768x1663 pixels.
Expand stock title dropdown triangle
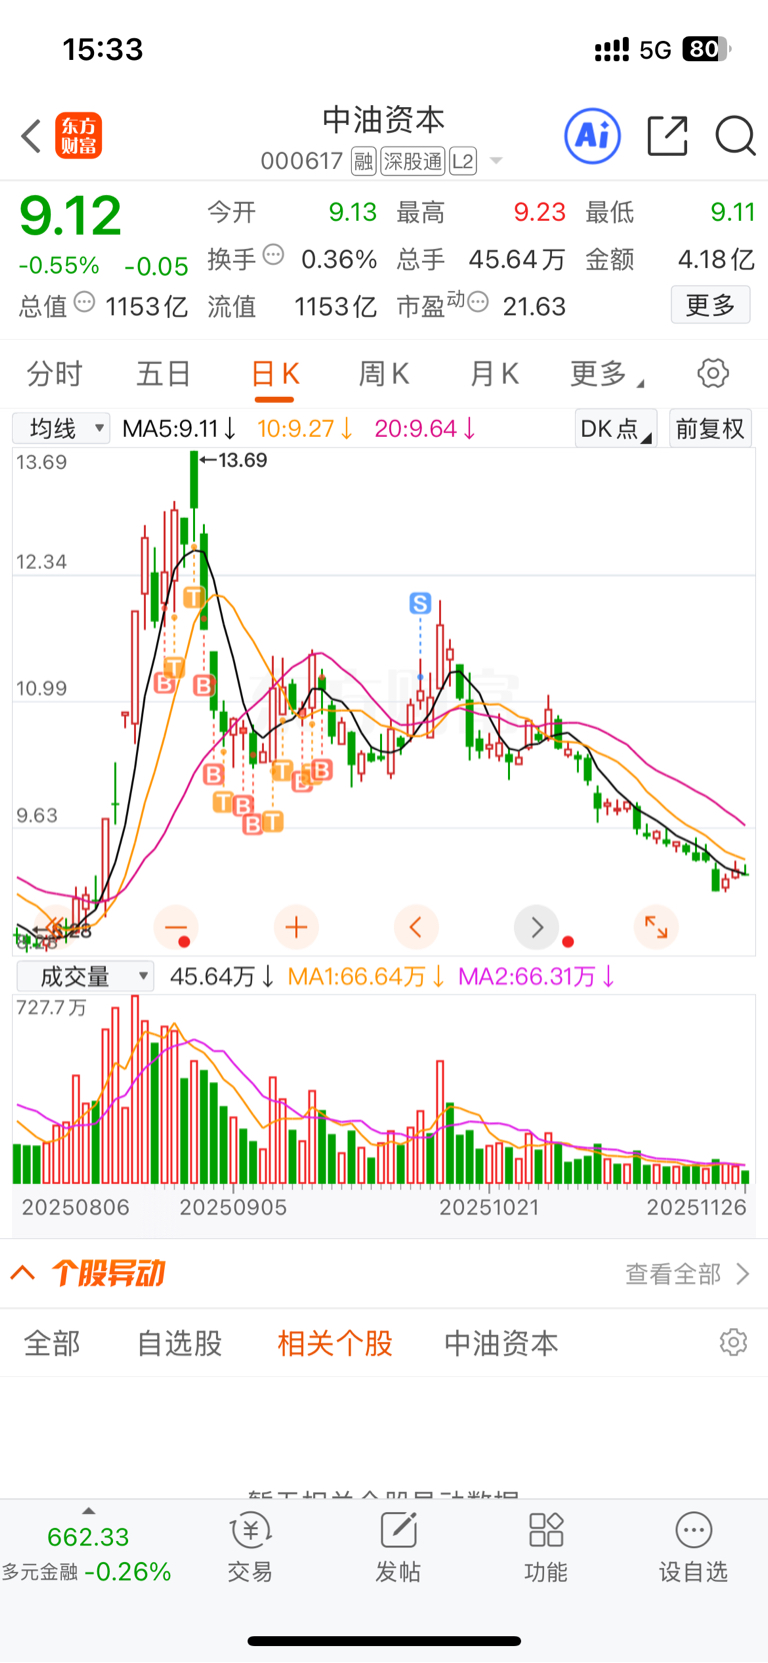496,161
